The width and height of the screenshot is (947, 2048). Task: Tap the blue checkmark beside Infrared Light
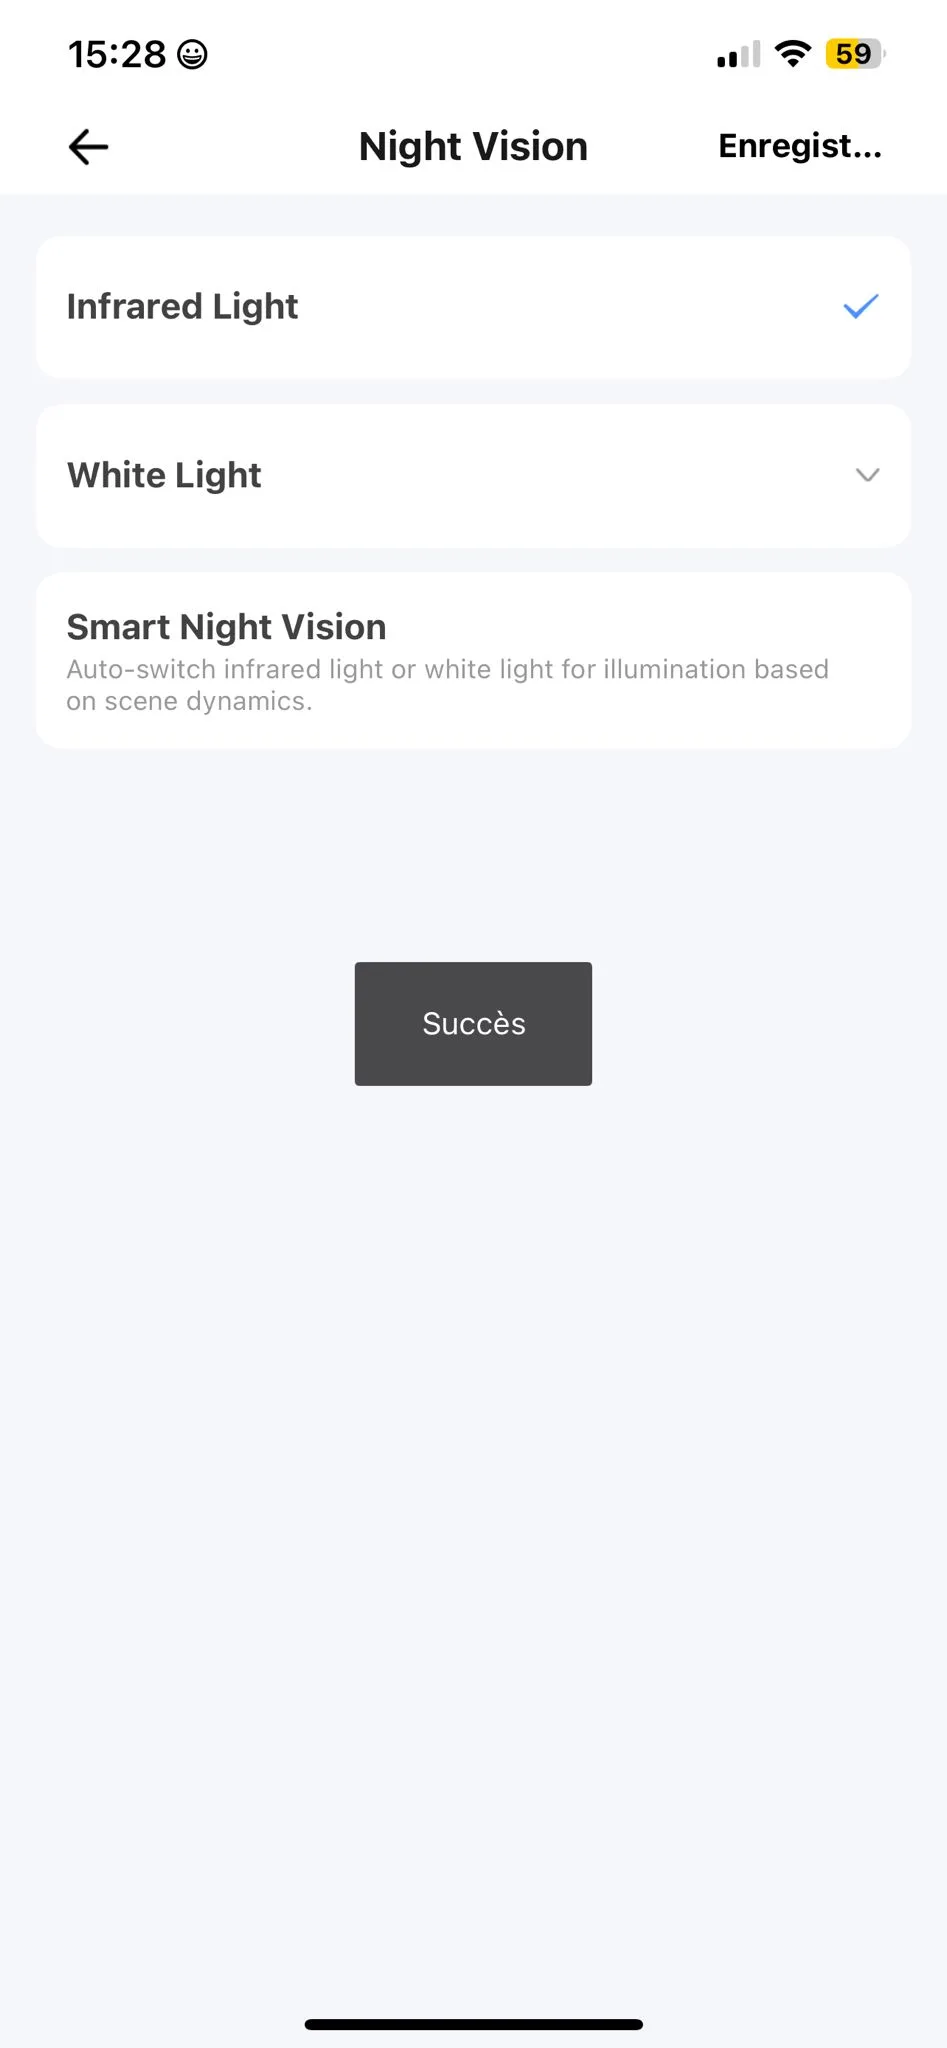click(860, 306)
